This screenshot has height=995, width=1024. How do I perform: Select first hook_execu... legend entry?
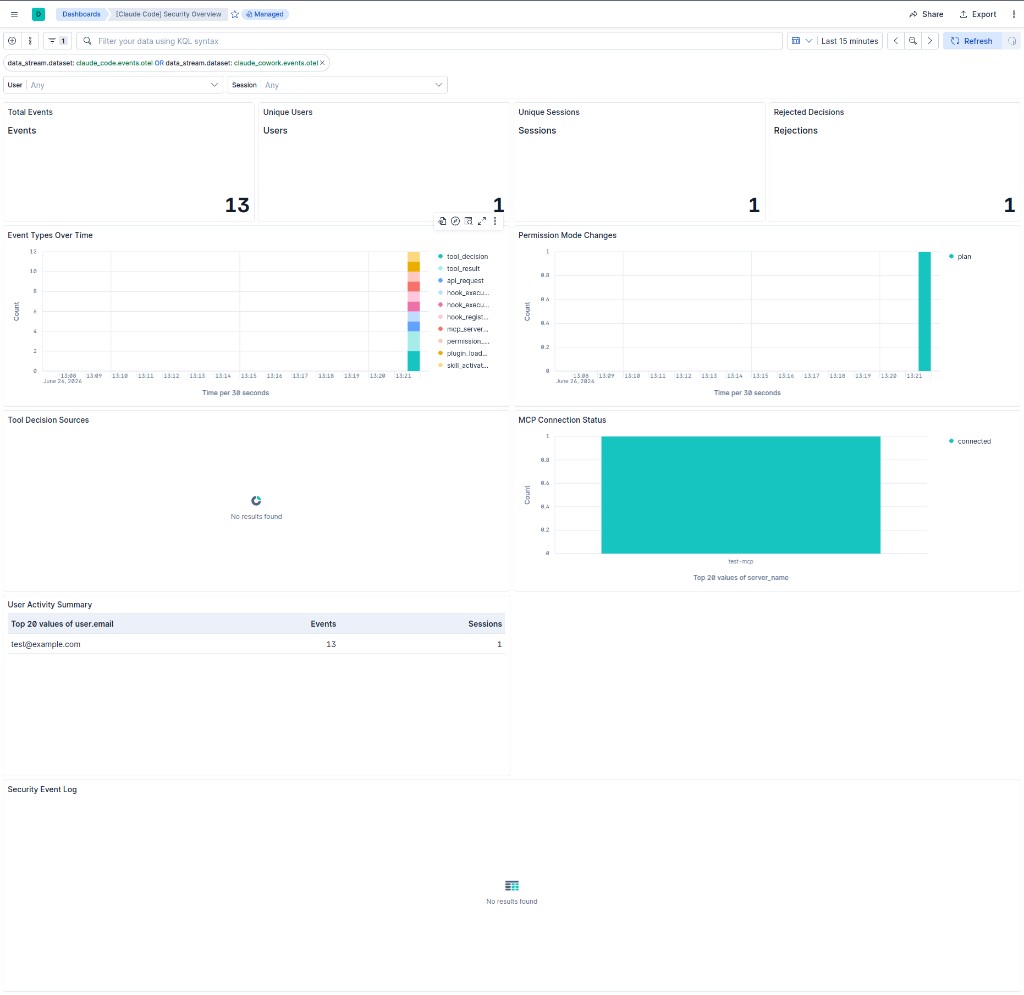coord(468,292)
